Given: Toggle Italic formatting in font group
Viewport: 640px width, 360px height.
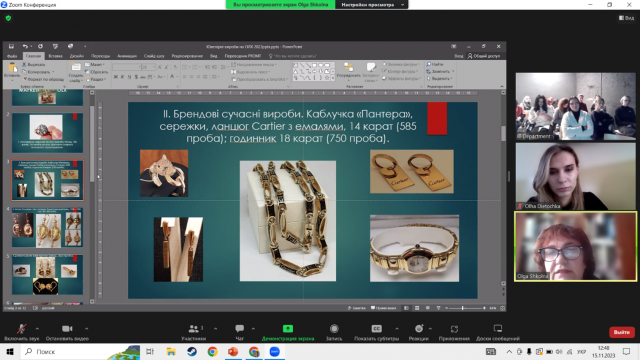Looking at the screenshot, I should pyautogui.click(x=122, y=77).
